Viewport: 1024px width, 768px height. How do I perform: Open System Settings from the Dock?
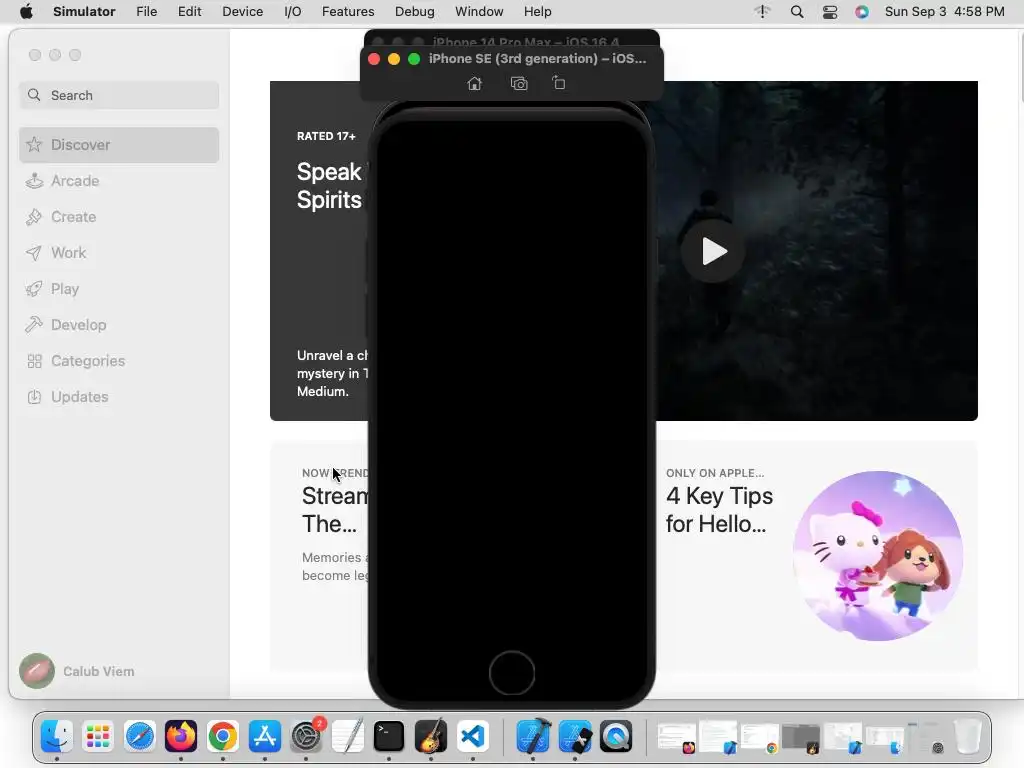[x=306, y=737]
